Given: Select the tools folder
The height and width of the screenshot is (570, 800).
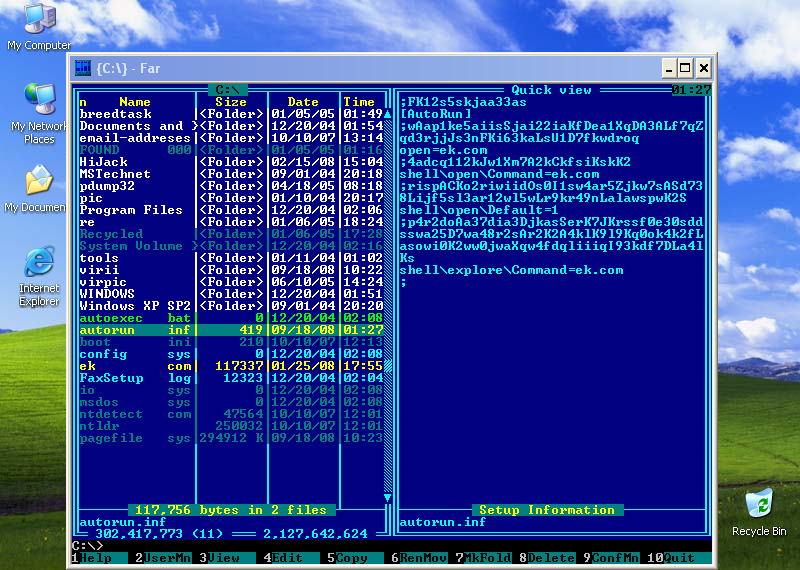Looking at the screenshot, I should [x=231, y=258].
